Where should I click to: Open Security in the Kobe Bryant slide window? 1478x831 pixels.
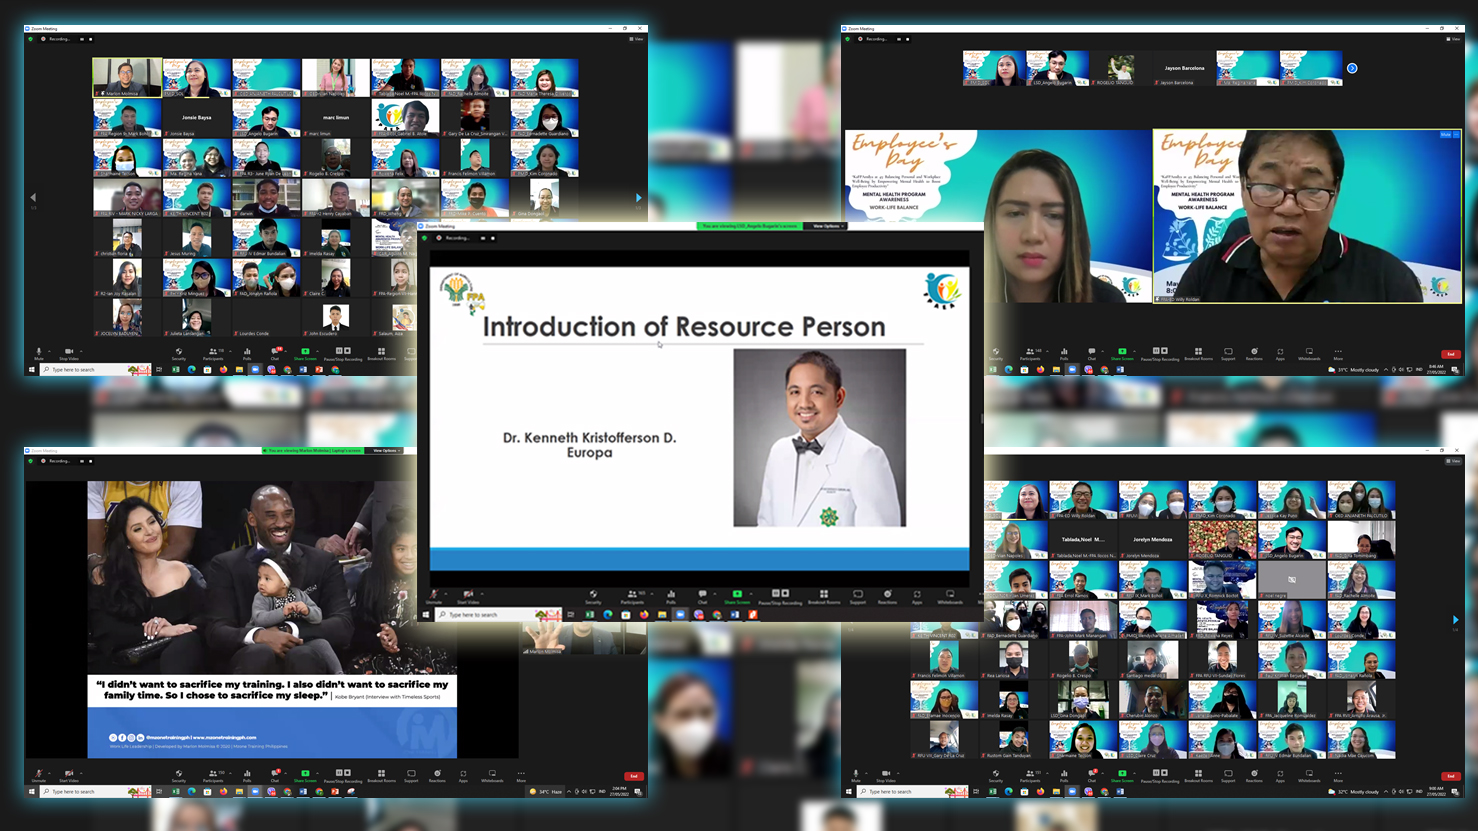pos(179,774)
